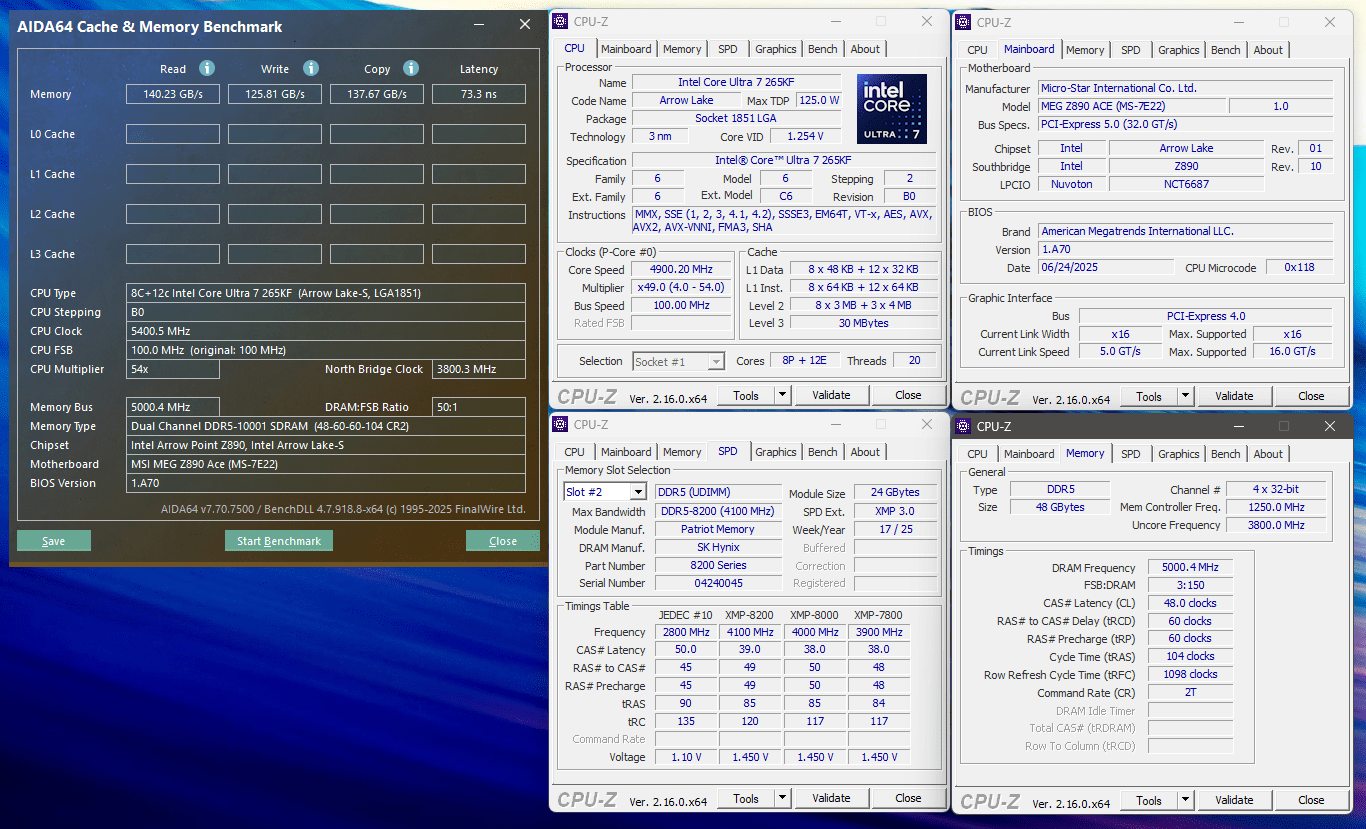Screen dimensions: 1366x829
Task: Click the info icon beside Write
Action: [x=311, y=68]
